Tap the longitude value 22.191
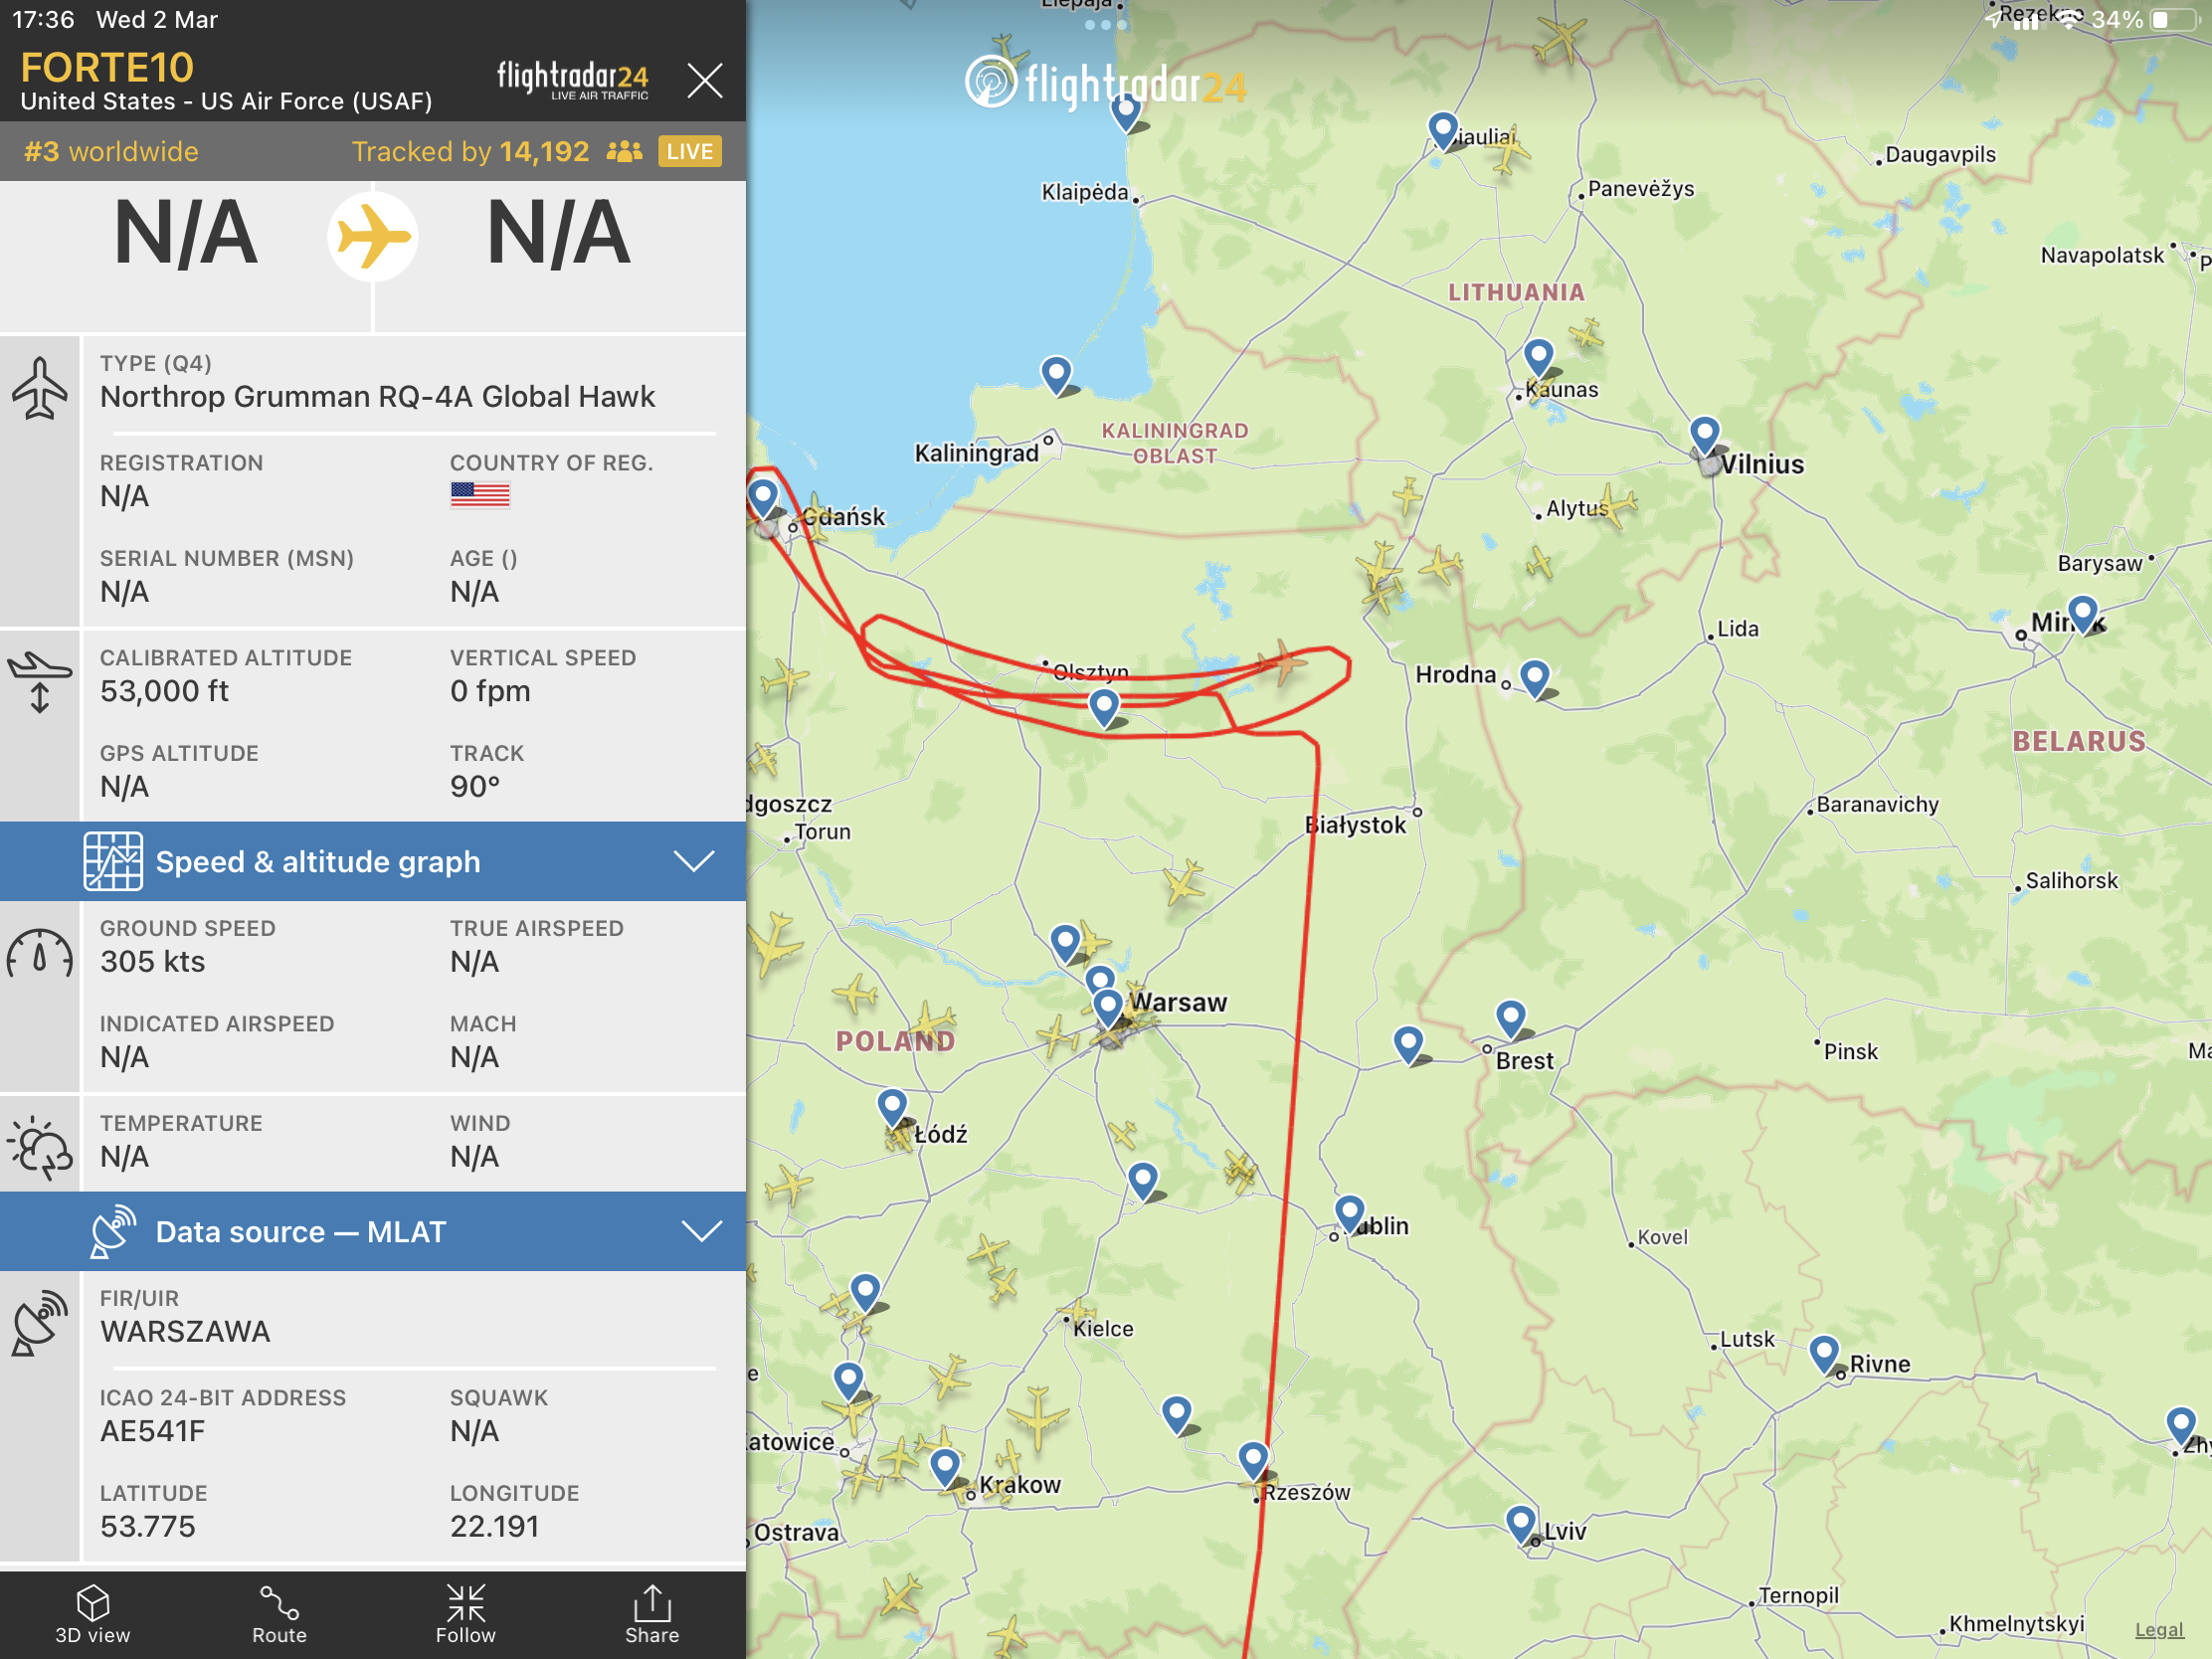 pos(495,1527)
